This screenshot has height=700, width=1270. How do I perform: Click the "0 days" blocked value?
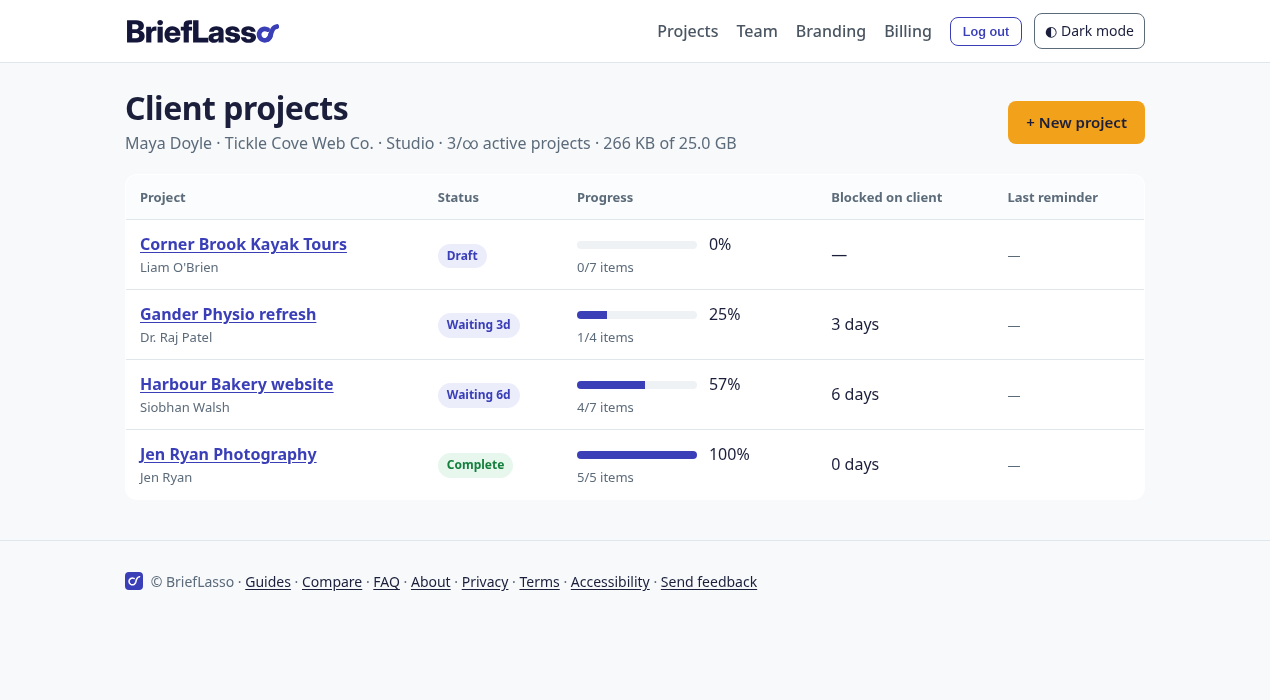(x=855, y=464)
